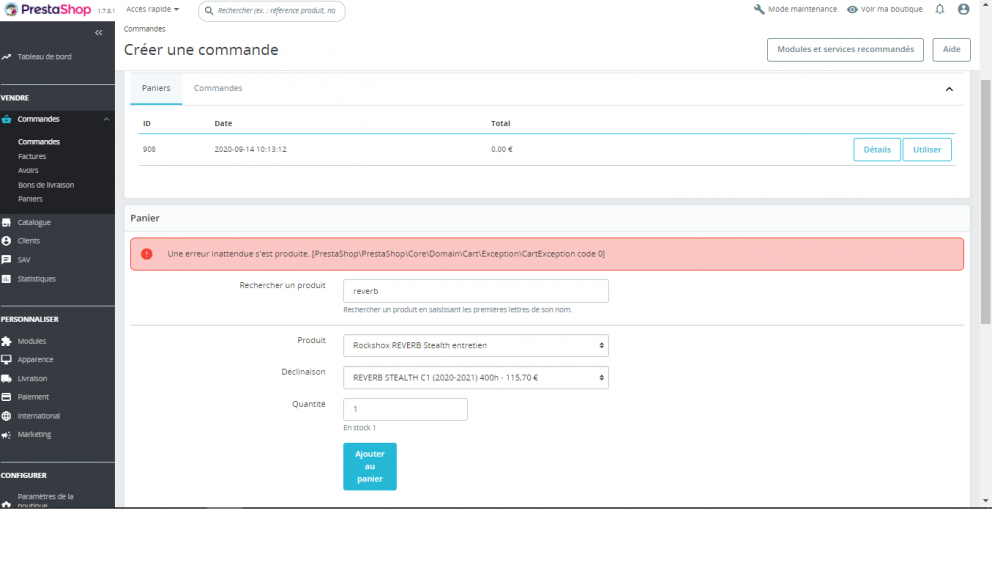Click the Commandes basket icon in the sidebar

(6, 119)
